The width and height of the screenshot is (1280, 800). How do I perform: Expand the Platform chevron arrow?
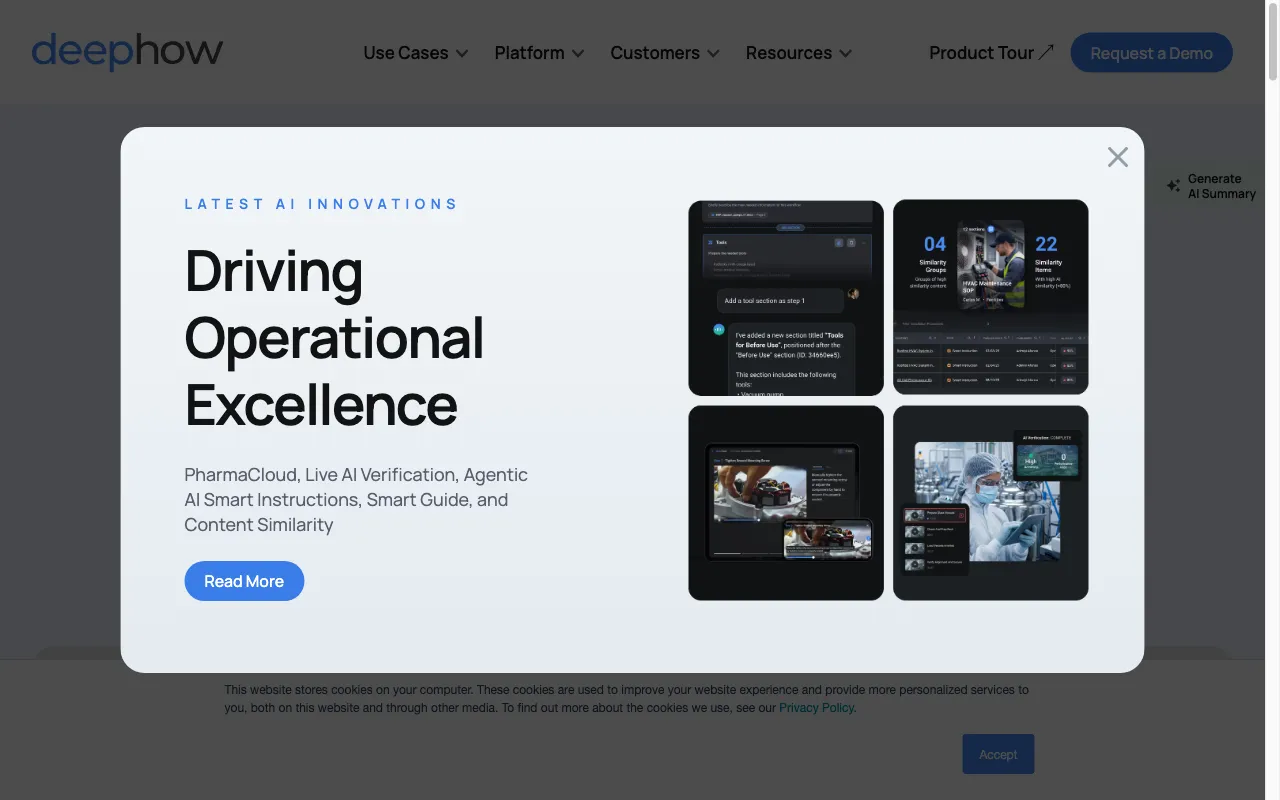(578, 54)
